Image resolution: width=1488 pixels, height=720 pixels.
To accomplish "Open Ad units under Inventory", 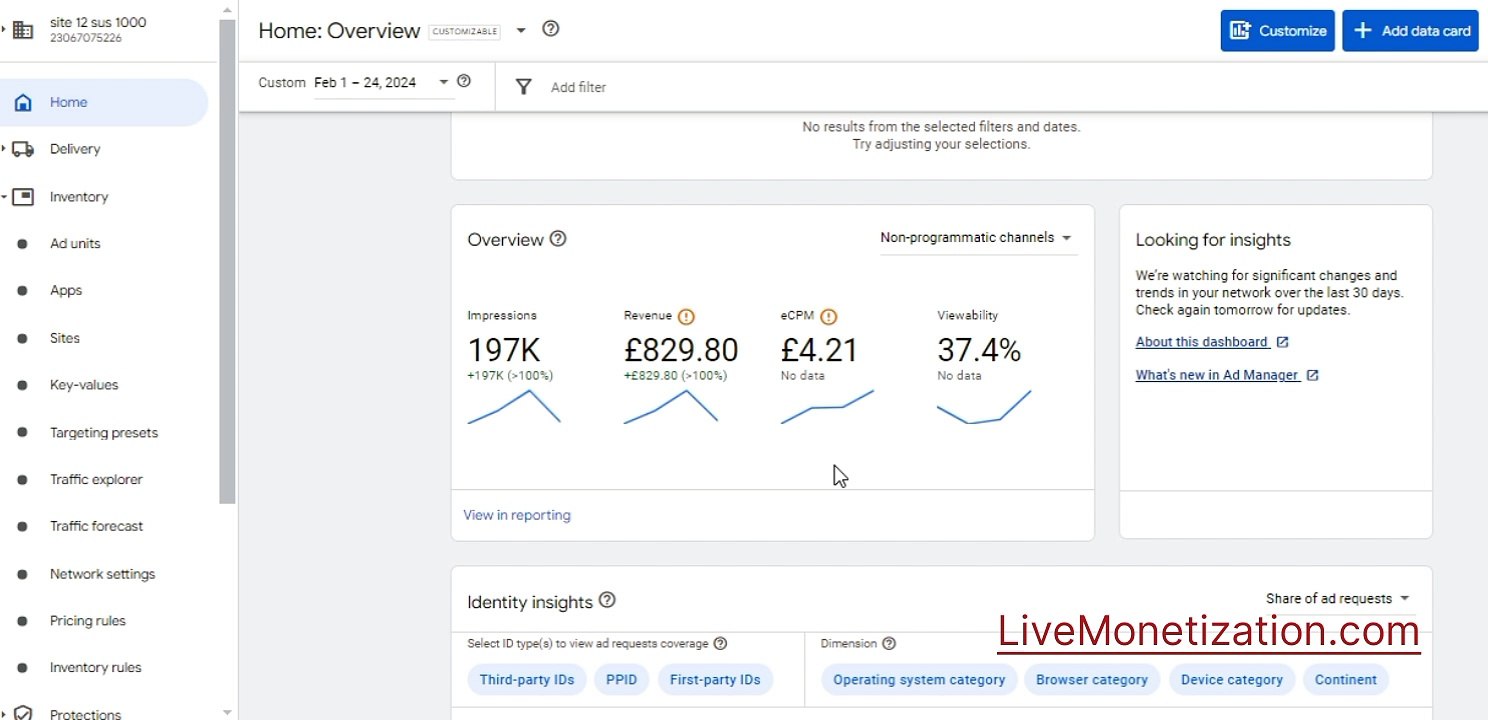I will (x=75, y=244).
